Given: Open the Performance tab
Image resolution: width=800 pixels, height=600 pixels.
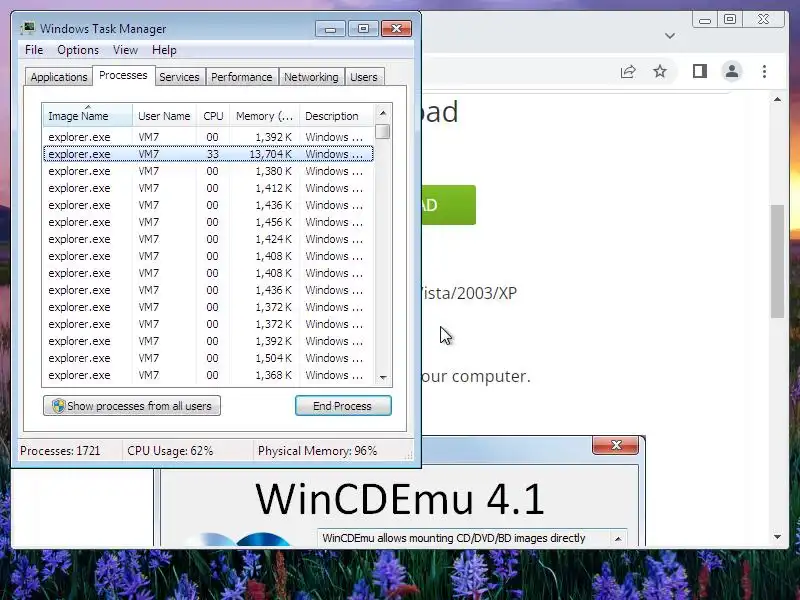Looking at the screenshot, I should pyautogui.click(x=241, y=77).
